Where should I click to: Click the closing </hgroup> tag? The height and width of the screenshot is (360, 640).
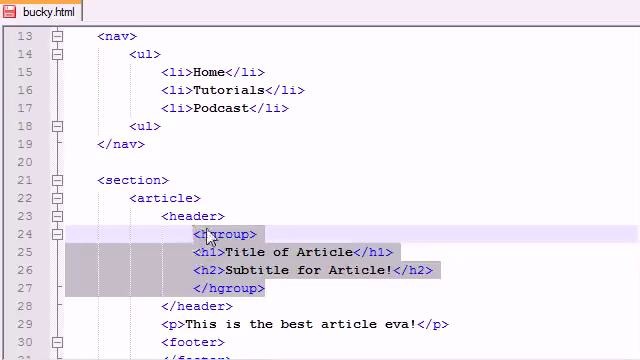[x=229, y=288]
